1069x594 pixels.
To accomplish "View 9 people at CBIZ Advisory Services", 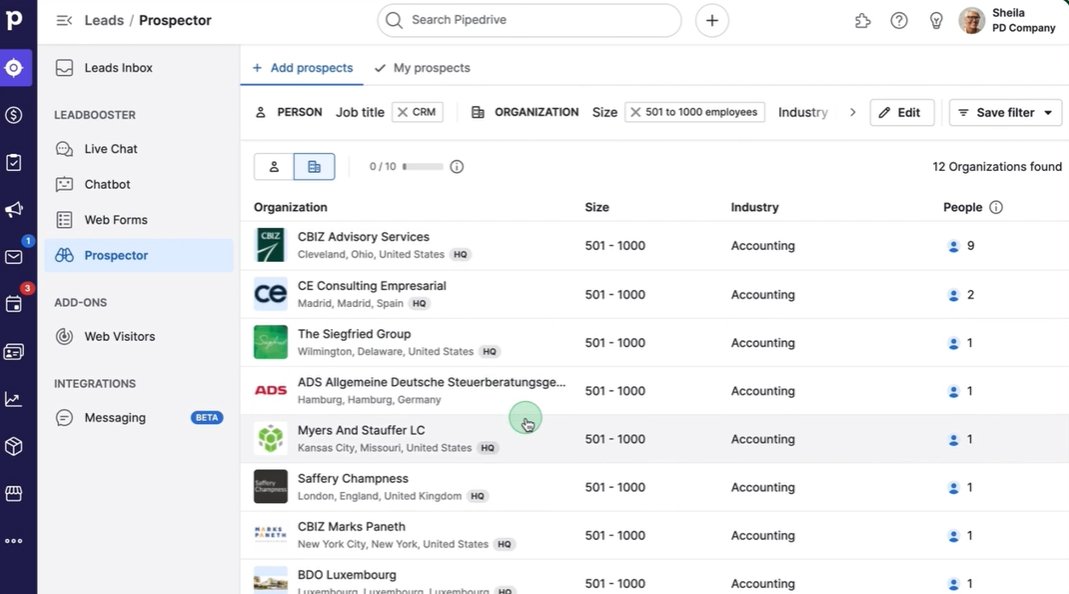I will click(x=961, y=246).
